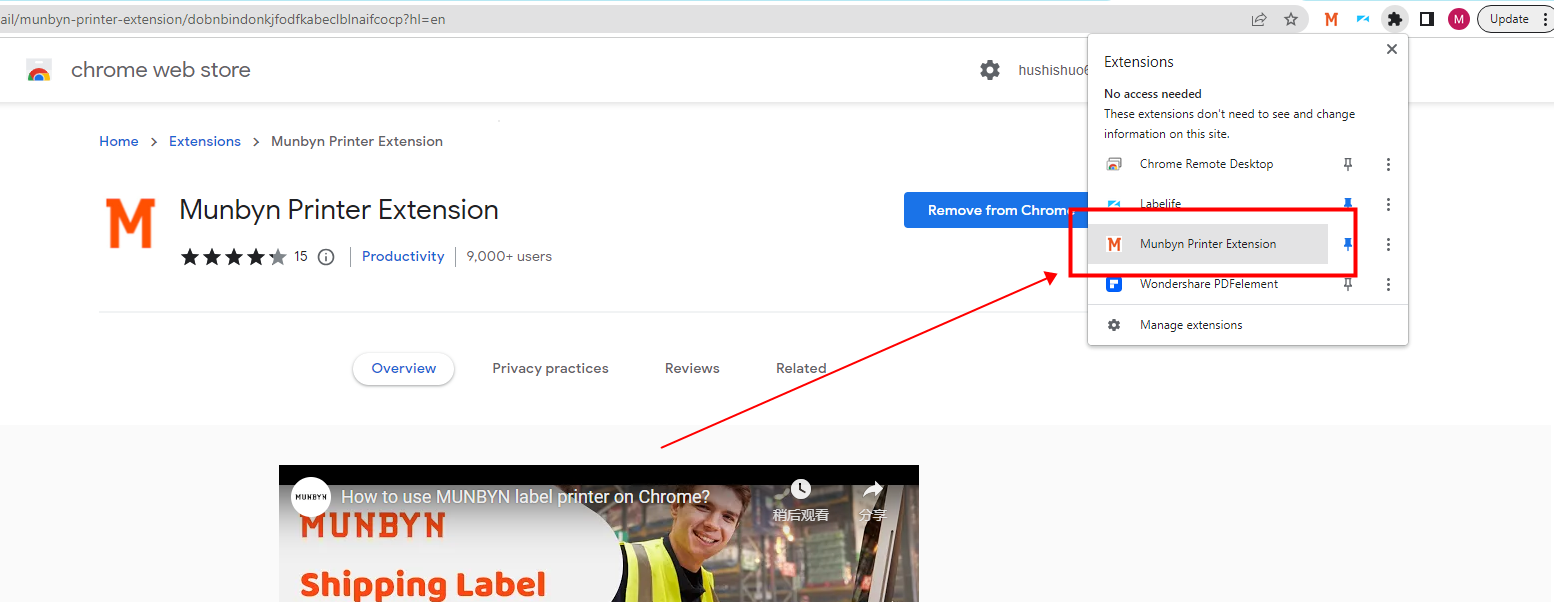Bookmark this page with the star icon

coord(1291,19)
